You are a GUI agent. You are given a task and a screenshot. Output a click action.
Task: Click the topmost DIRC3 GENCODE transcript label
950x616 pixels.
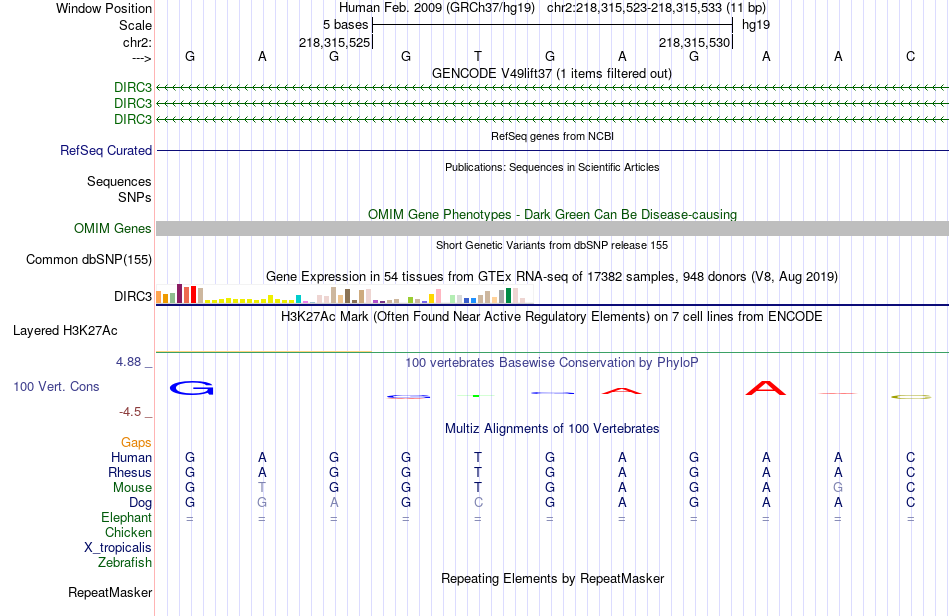[133, 87]
